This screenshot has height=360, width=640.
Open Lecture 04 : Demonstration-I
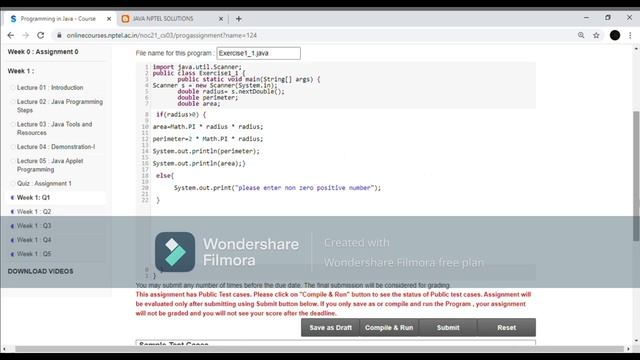(x=56, y=147)
